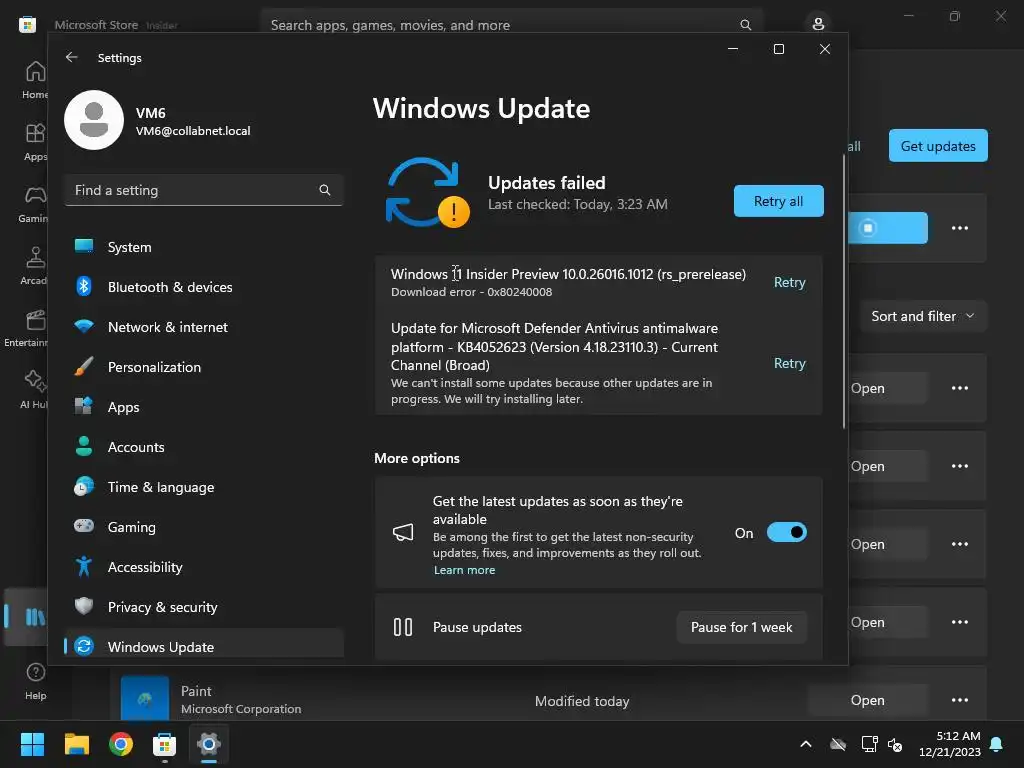Viewport: 1024px width, 768px height.
Task: Click the Microsoft Store search field
Action: point(511,25)
